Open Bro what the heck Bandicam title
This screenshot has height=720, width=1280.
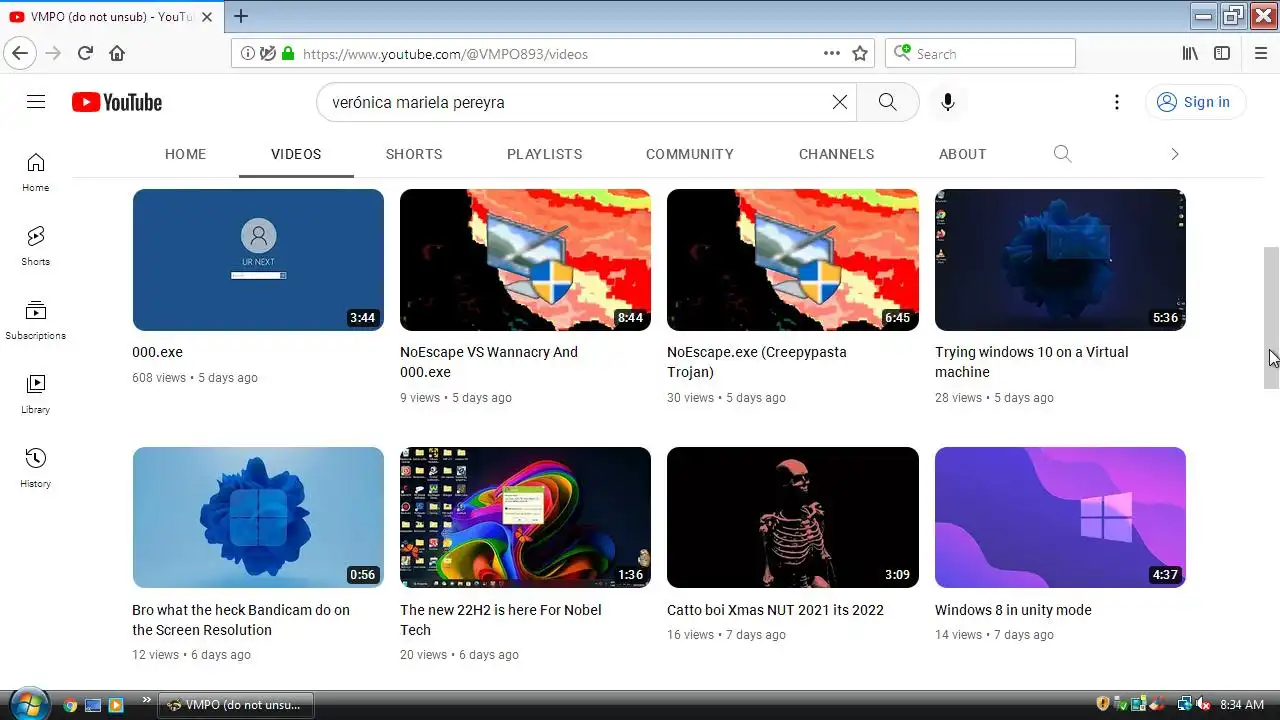[x=241, y=620]
